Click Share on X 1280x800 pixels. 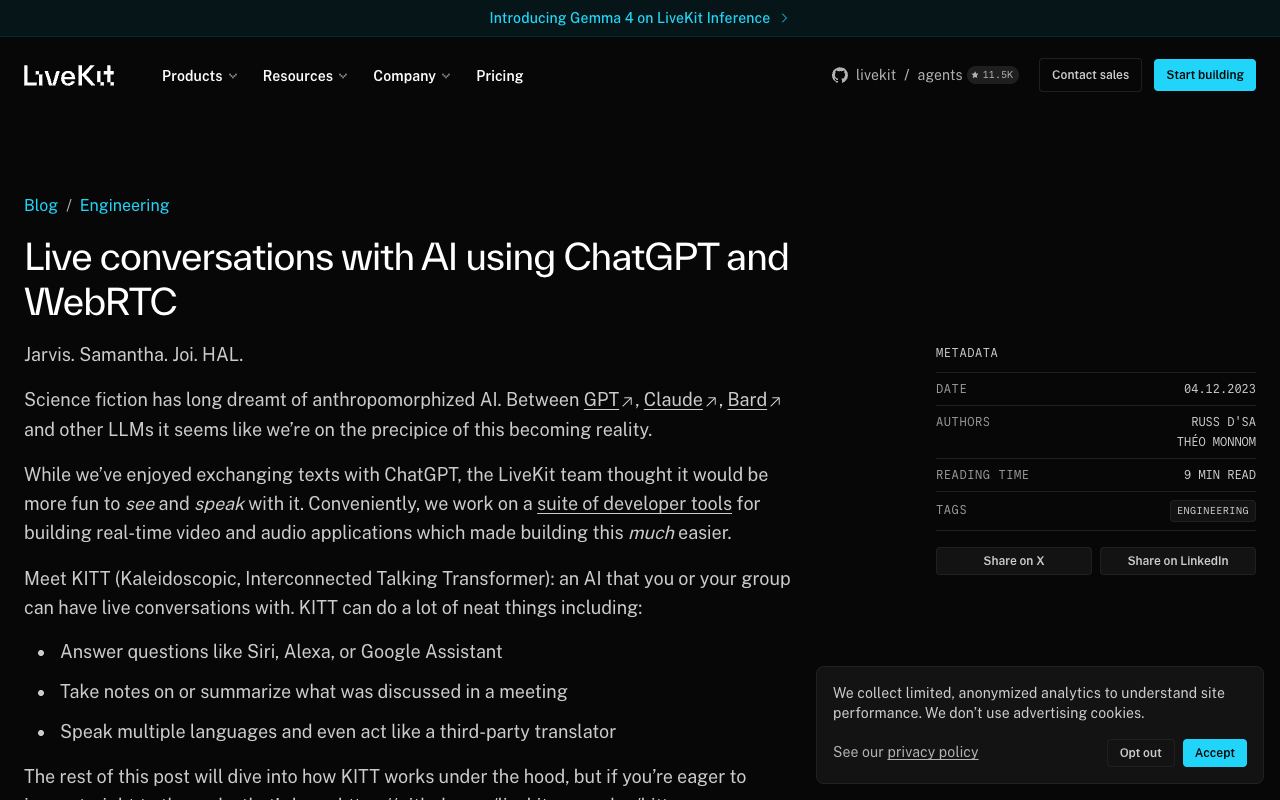[x=1014, y=561]
